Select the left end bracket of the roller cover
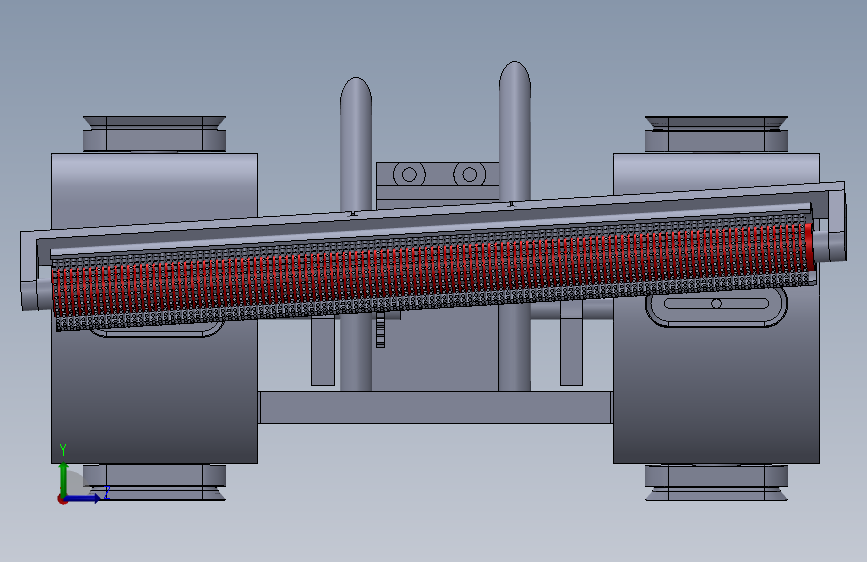The image size is (867, 562). point(29,271)
